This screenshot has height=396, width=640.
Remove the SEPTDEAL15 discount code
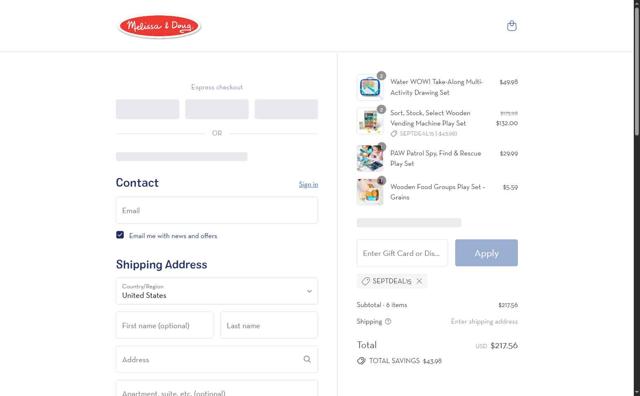(419, 281)
